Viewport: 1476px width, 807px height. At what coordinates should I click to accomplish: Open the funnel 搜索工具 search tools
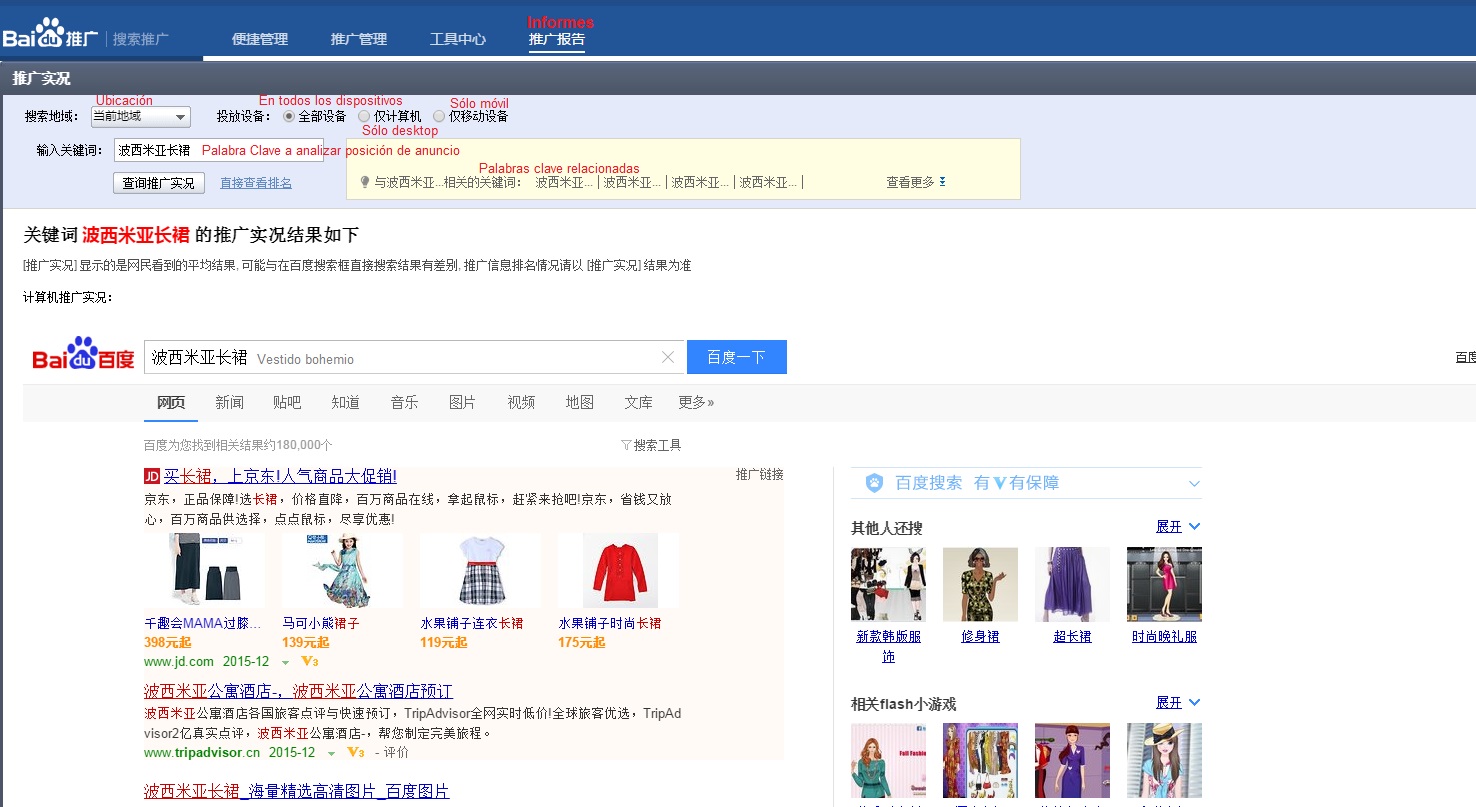tap(651, 445)
